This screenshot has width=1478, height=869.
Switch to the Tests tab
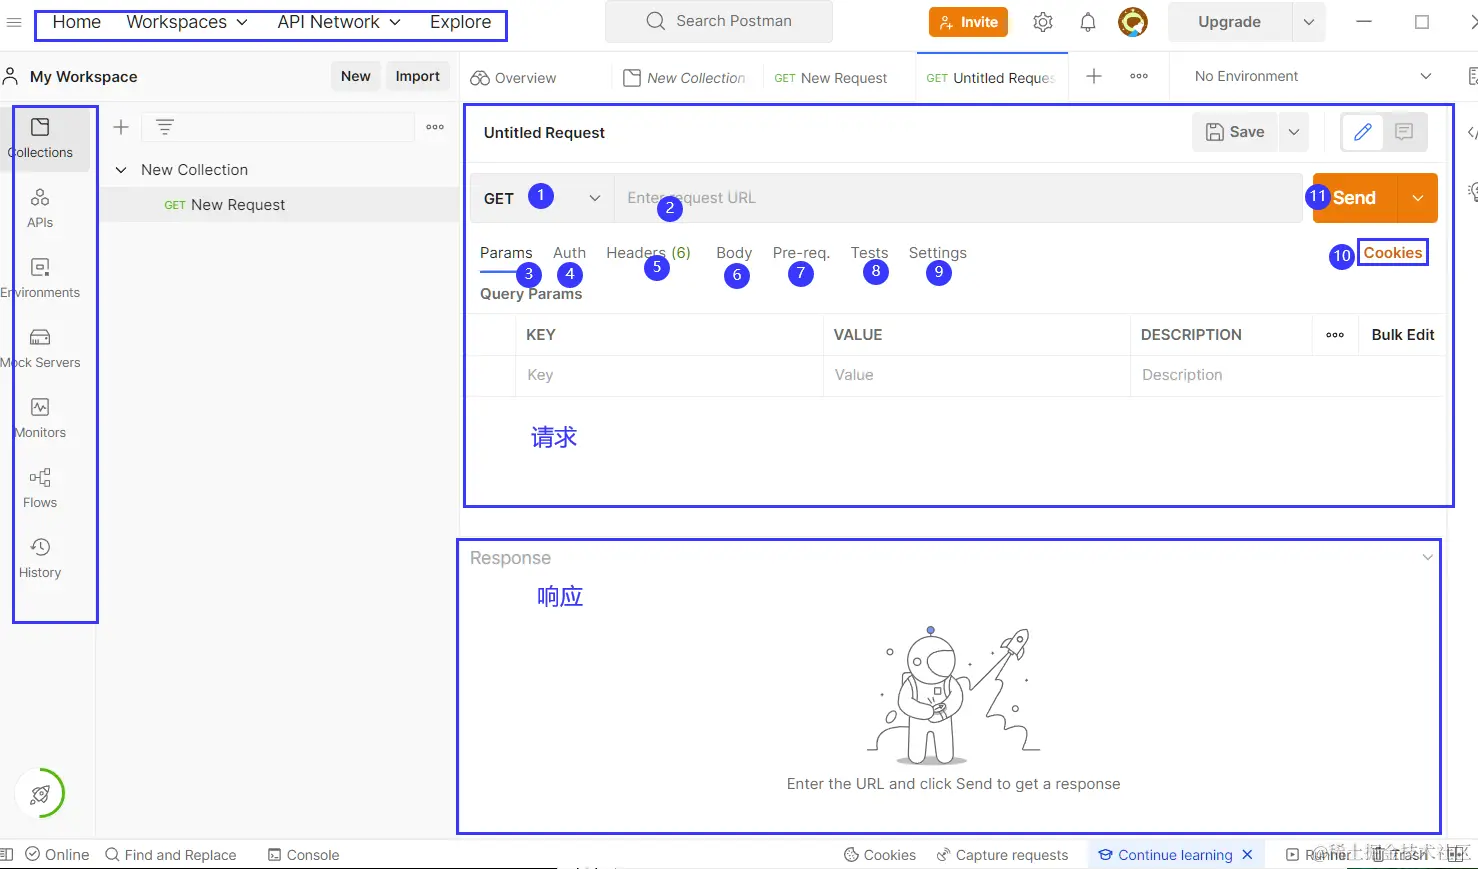click(x=869, y=253)
